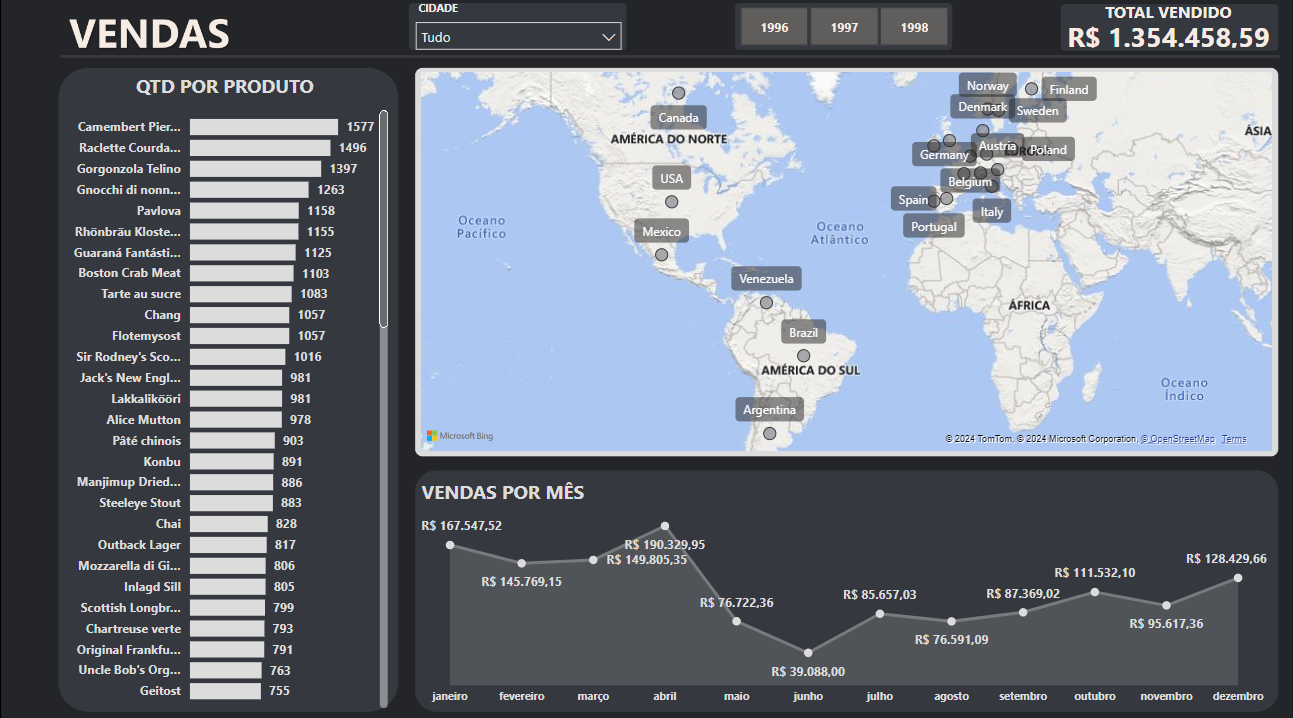Select the Inlagd Sill bar
The width and height of the screenshot is (1293, 718).
(228, 587)
